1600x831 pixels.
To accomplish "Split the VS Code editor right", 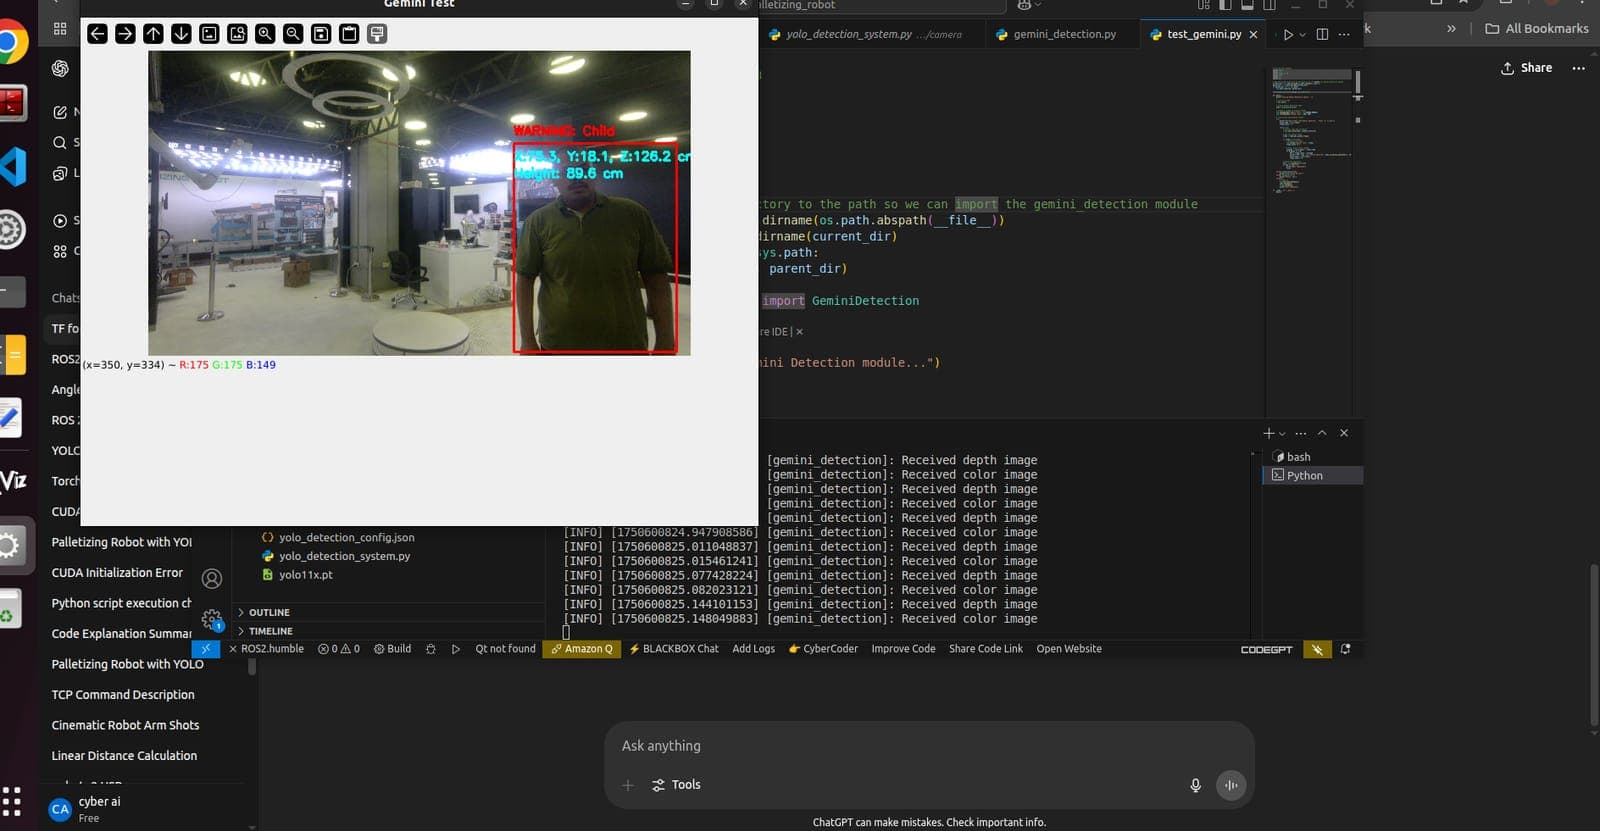I will (1322, 34).
